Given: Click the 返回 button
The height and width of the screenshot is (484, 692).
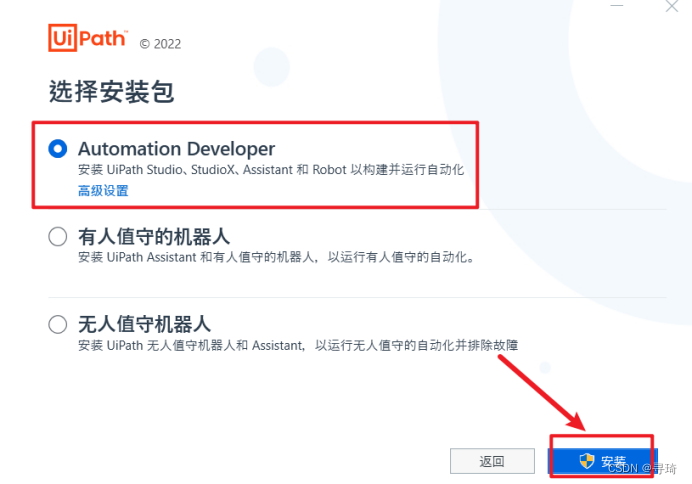Looking at the screenshot, I should point(492,461).
